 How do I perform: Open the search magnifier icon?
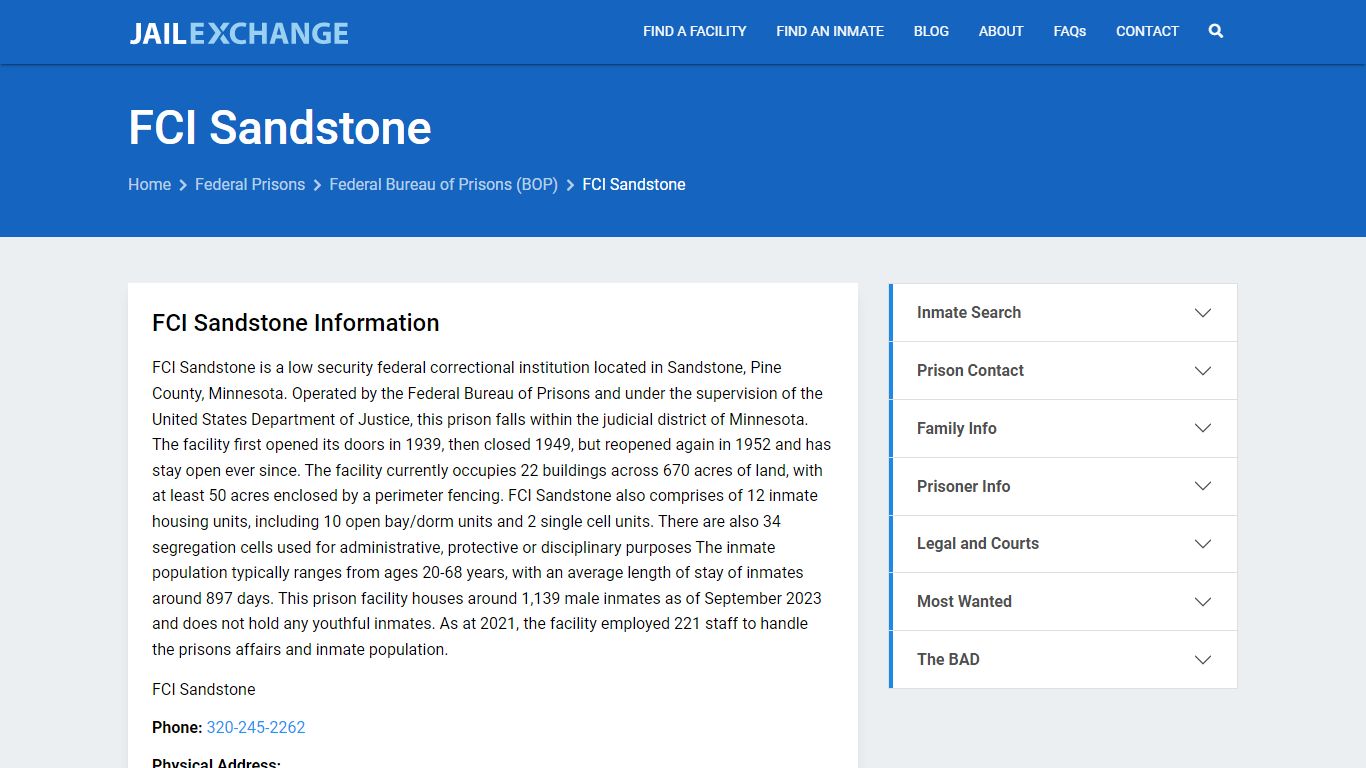coord(1216,31)
